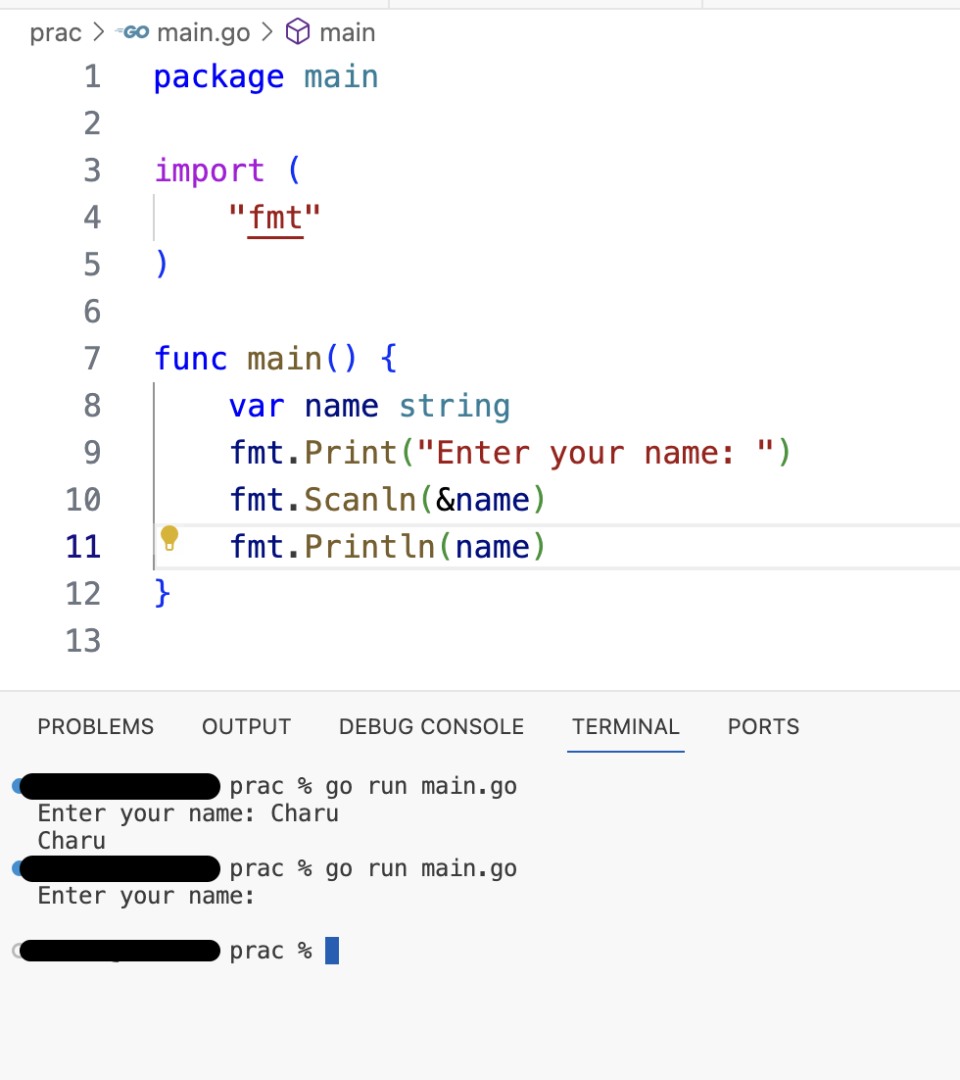Viewport: 960px width, 1080px height.
Task: Click the Go language icon in the breadcrumb
Action: [x=133, y=32]
